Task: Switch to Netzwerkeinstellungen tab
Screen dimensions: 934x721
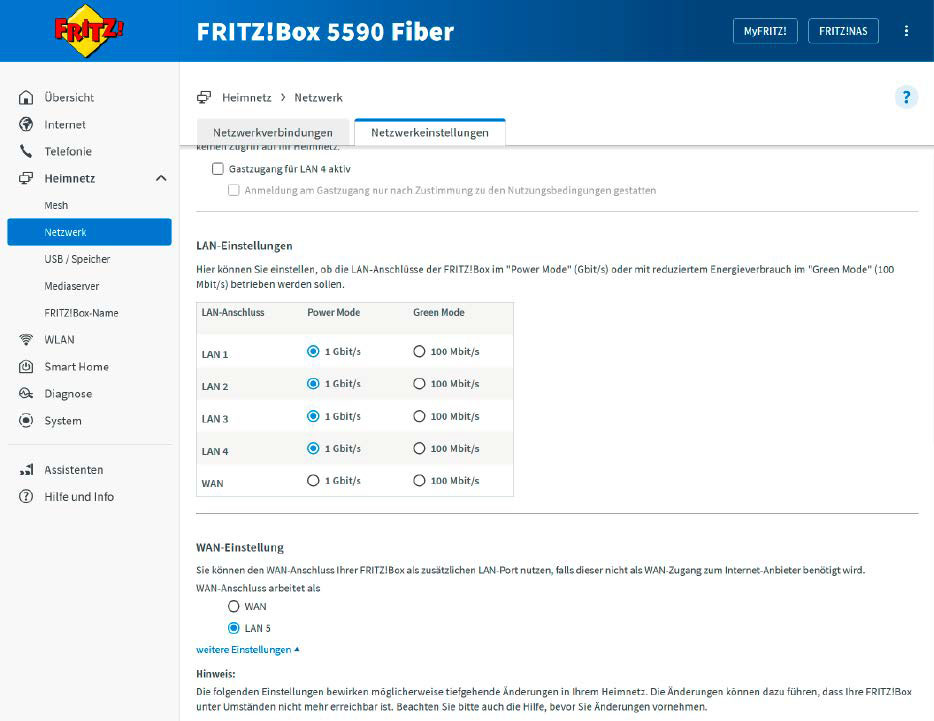Action: click(x=429, y=132)
